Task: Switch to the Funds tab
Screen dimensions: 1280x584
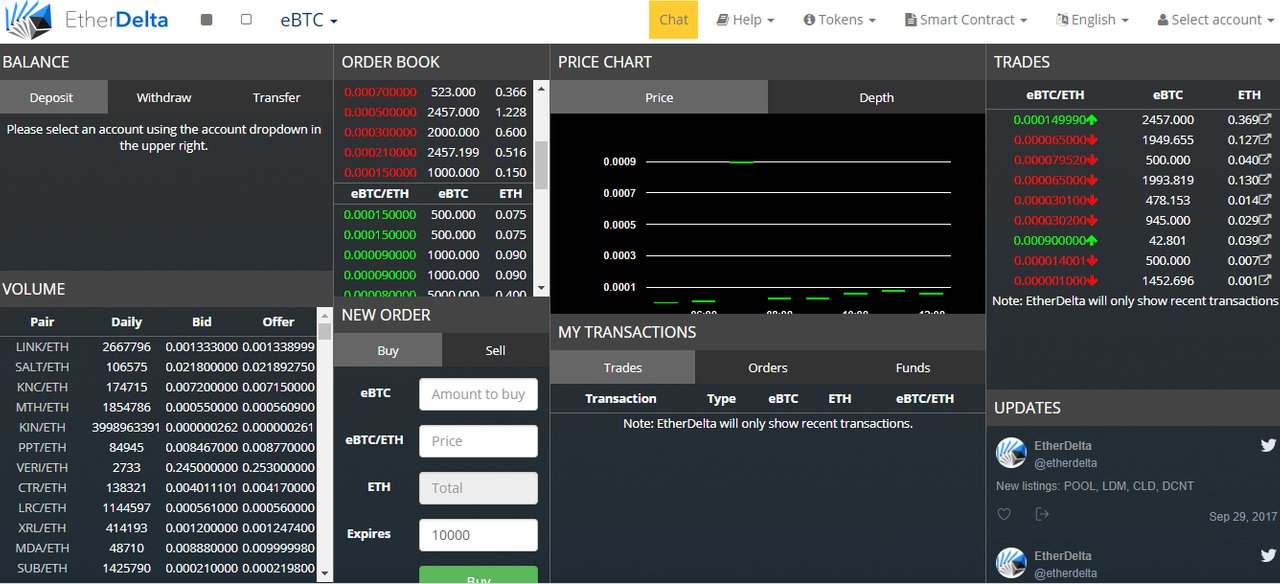Action: click(x=913, y=367)
